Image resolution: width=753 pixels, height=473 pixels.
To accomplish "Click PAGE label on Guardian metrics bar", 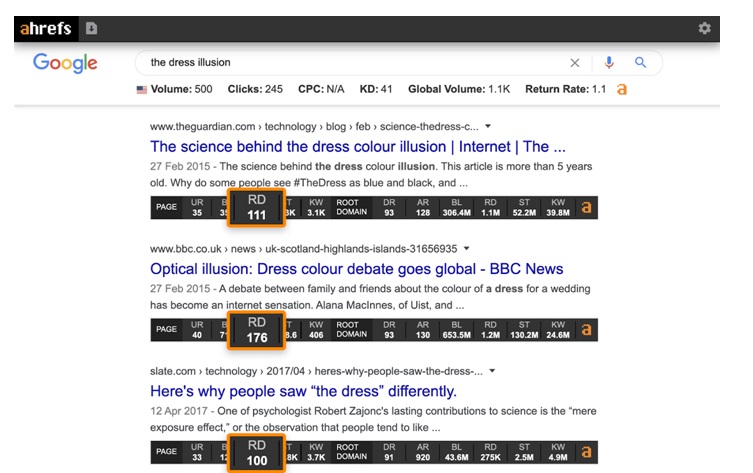I will [x=166, y=207].
